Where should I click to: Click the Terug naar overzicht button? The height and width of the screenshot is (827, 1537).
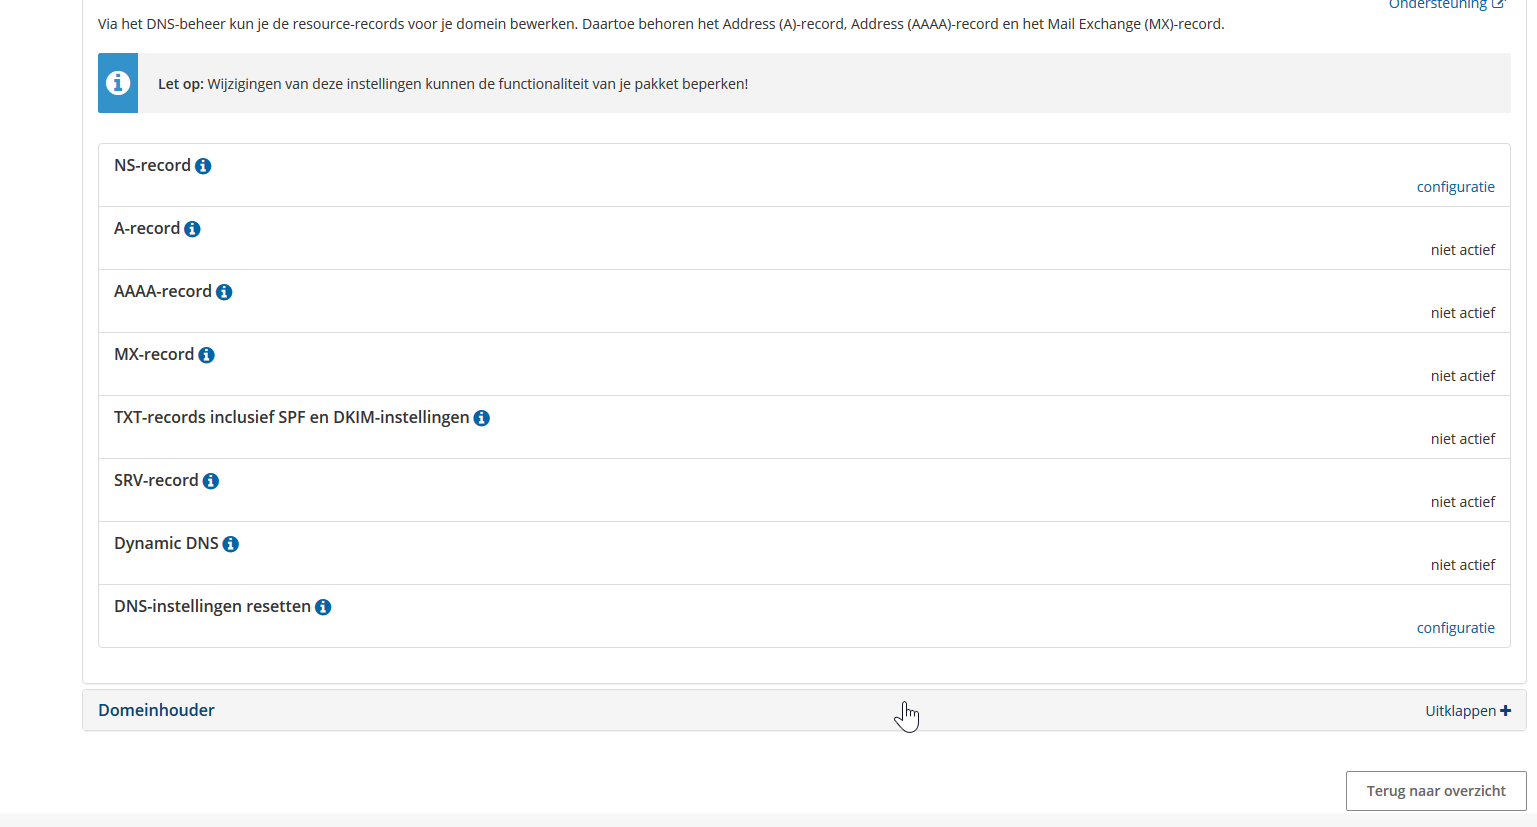(x=1435, y=791)
